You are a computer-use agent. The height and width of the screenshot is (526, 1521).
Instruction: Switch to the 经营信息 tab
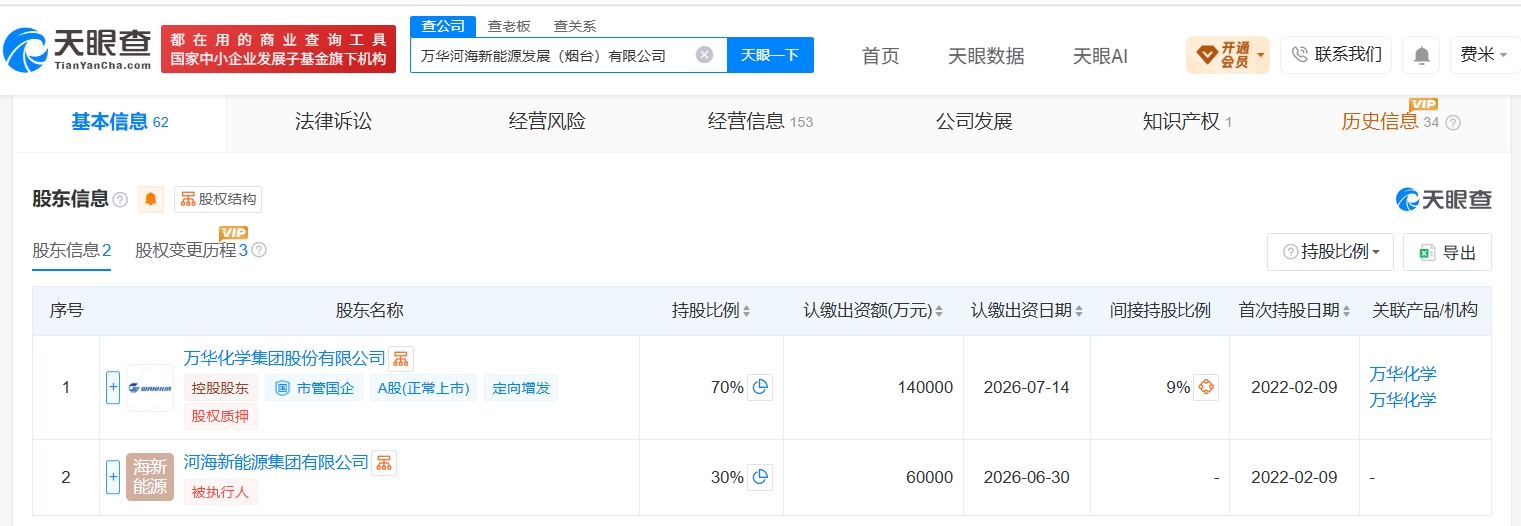click(761, 122)
